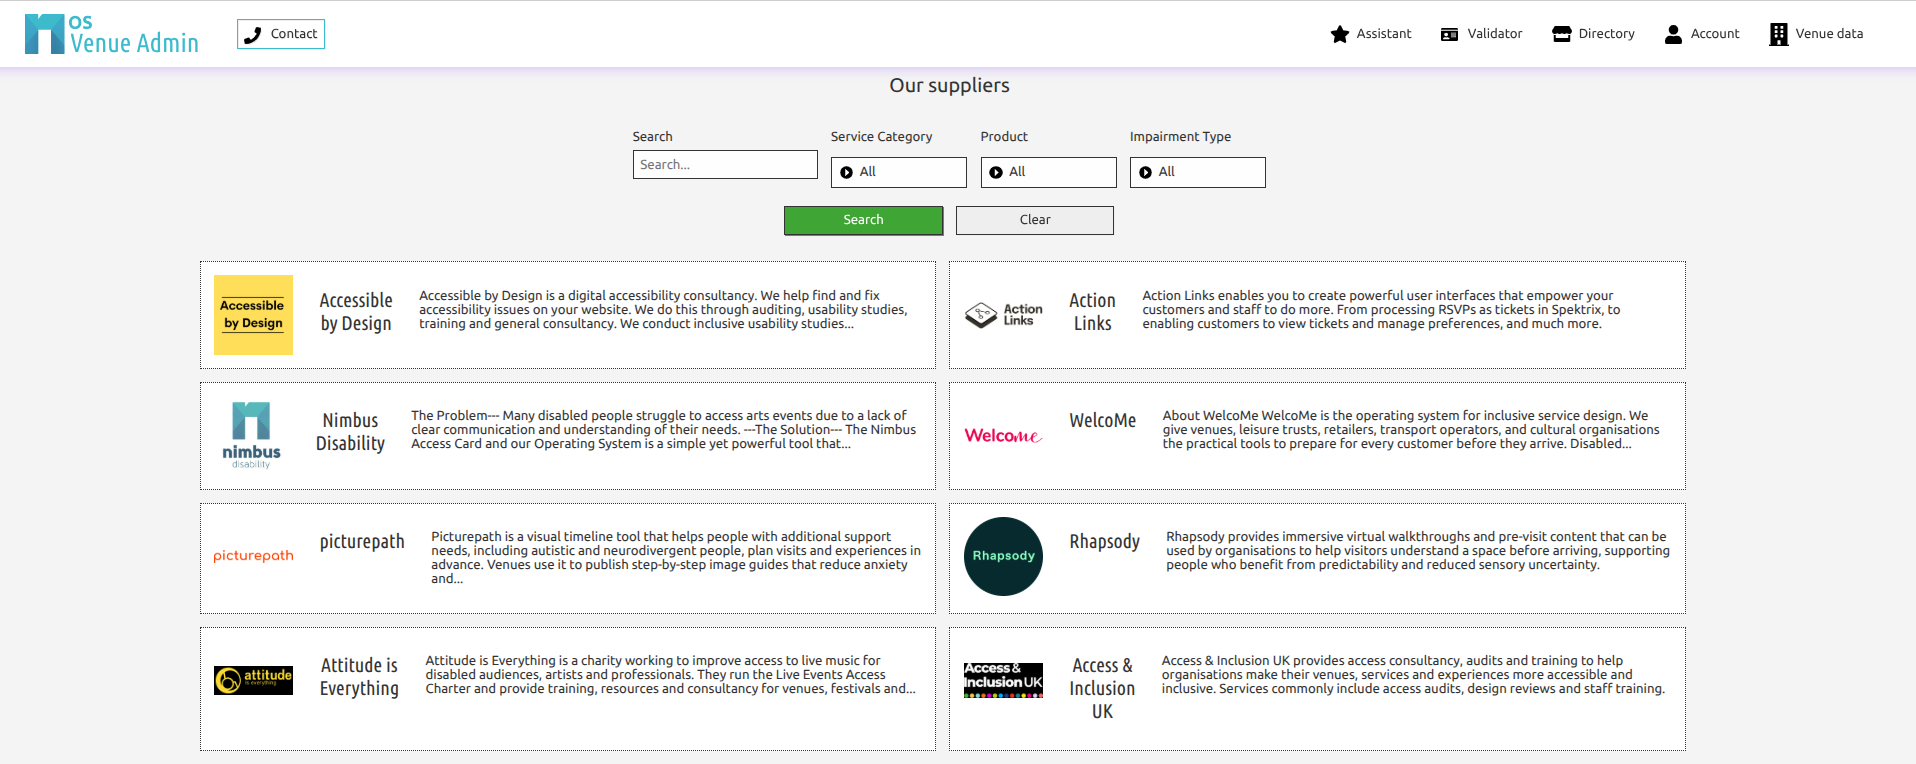Expand the Product dropdown
Screen dimensions: 1916x764
[x=1048, y=172]
